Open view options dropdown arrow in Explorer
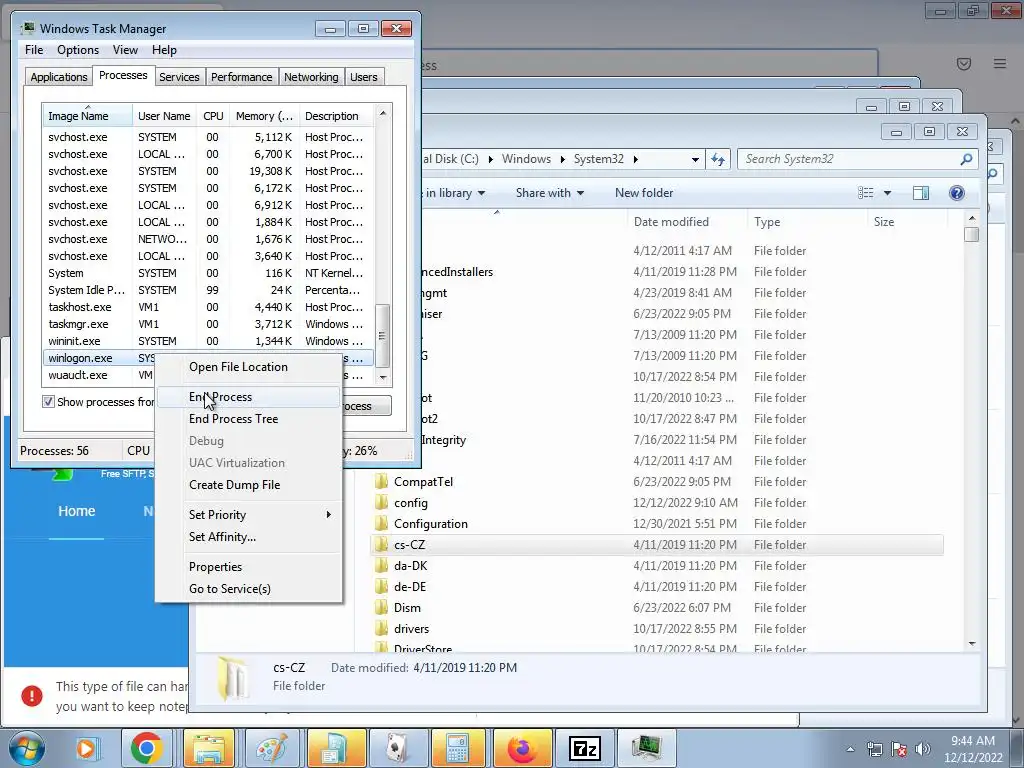This screenshot has height=768, width=1024. 887,193
